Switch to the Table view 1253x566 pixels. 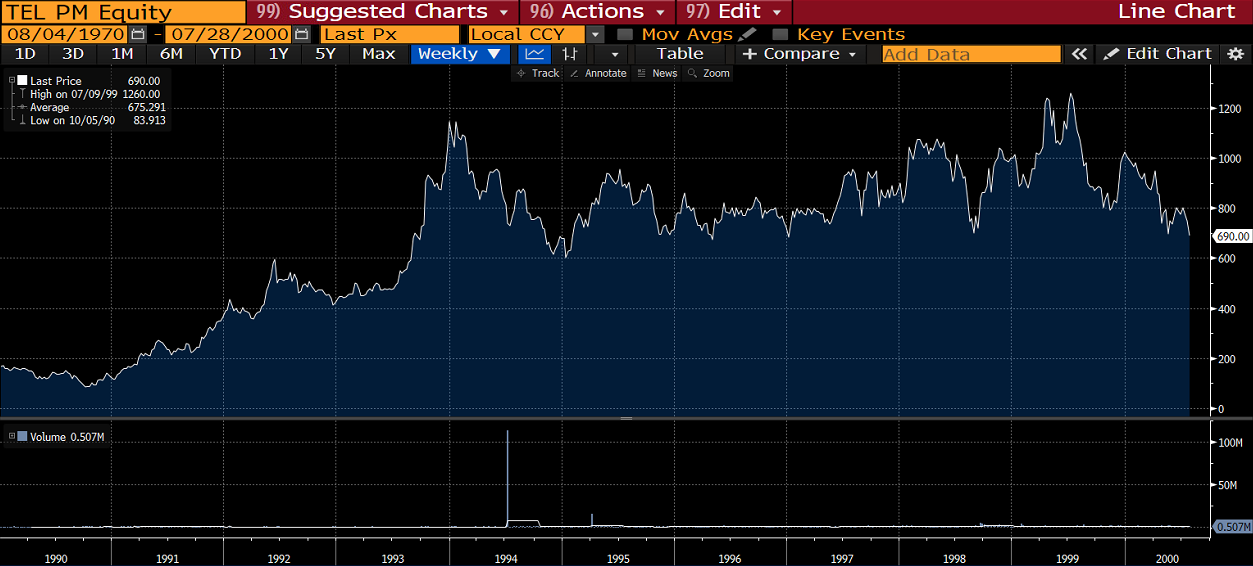click(x=680, y=54)
